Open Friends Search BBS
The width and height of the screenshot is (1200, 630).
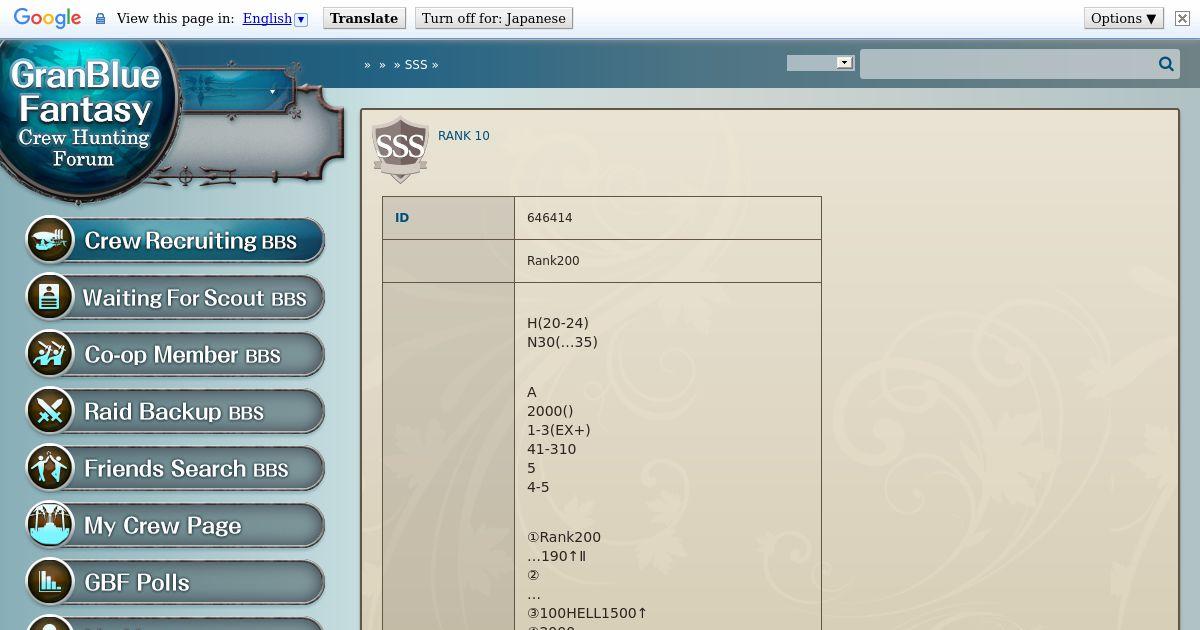[175, 469]
